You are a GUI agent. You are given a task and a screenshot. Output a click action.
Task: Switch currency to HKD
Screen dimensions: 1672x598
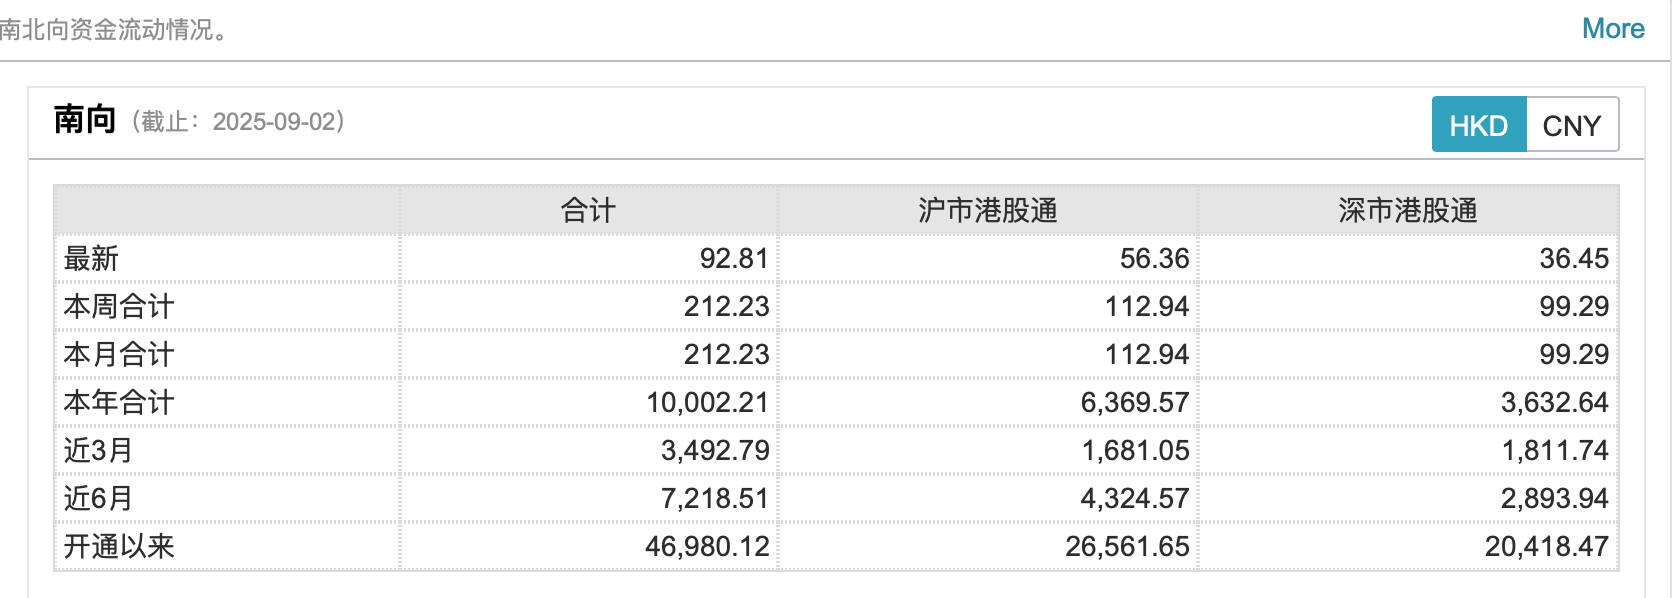(1478, 125)
